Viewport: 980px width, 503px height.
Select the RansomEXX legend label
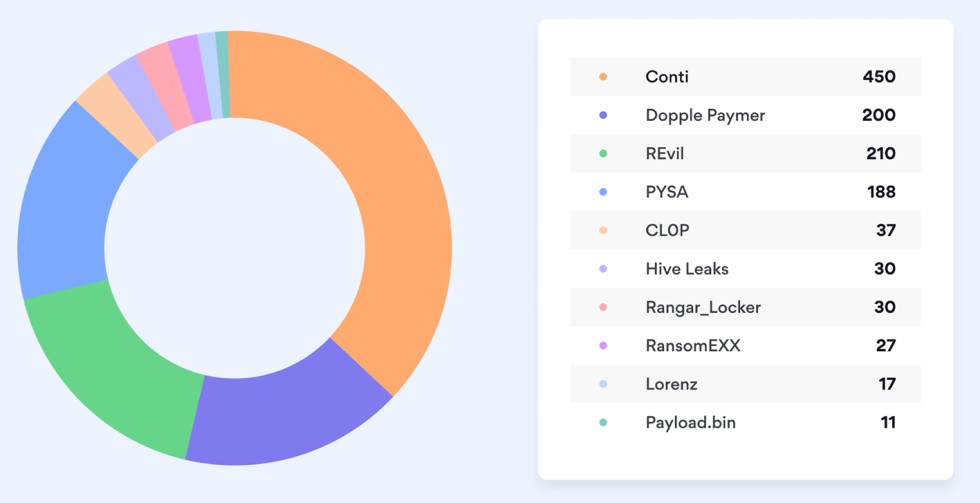[x=693, y=346]
